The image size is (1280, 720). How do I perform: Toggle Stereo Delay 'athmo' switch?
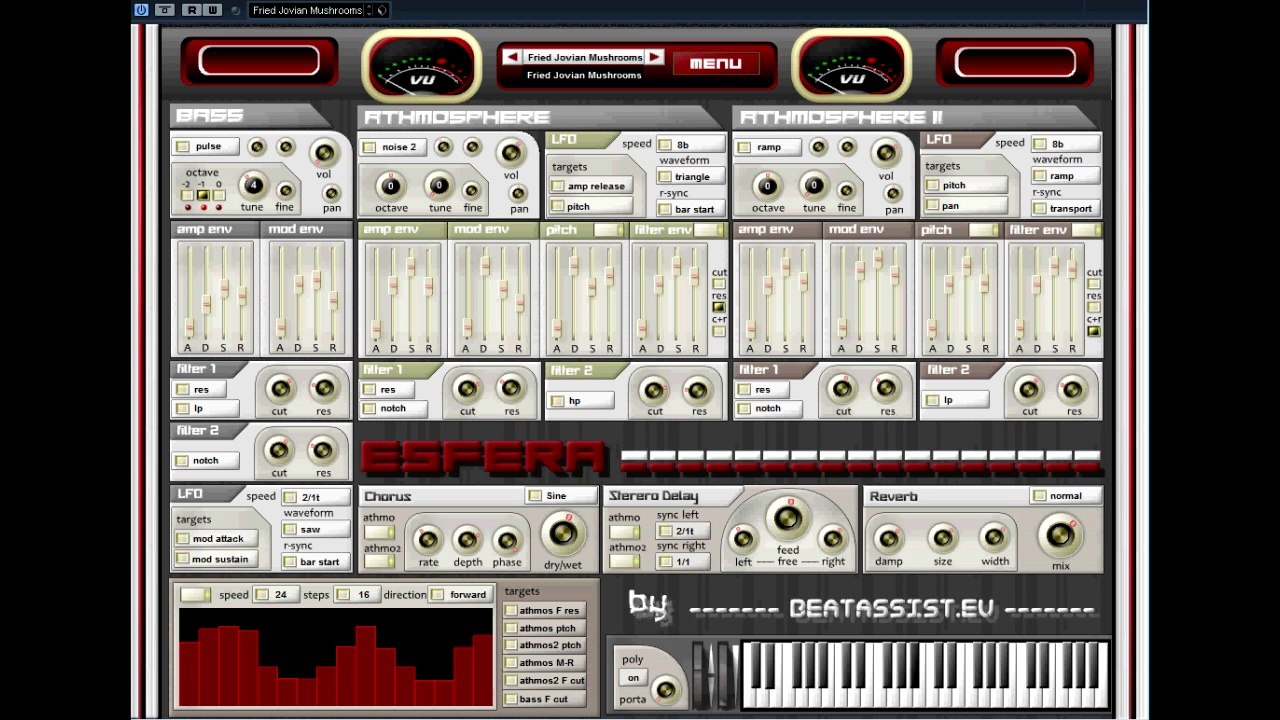coord(624,532)
